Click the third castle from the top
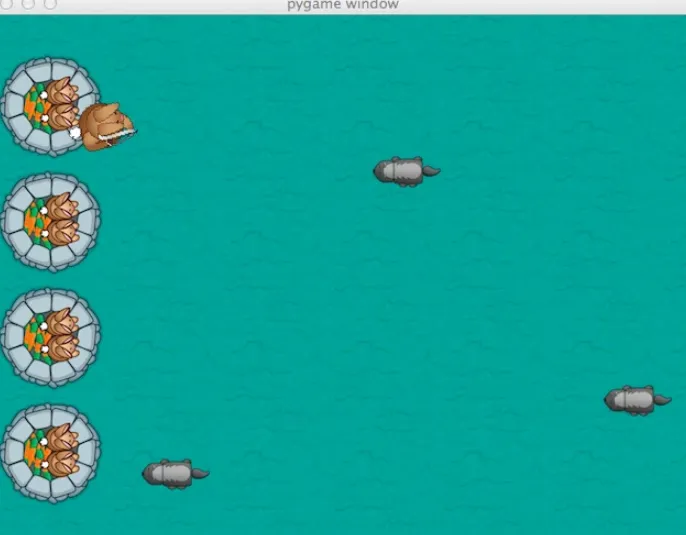Image resolution: width=686 pixels, height=535 pixels. pos(51,338)
